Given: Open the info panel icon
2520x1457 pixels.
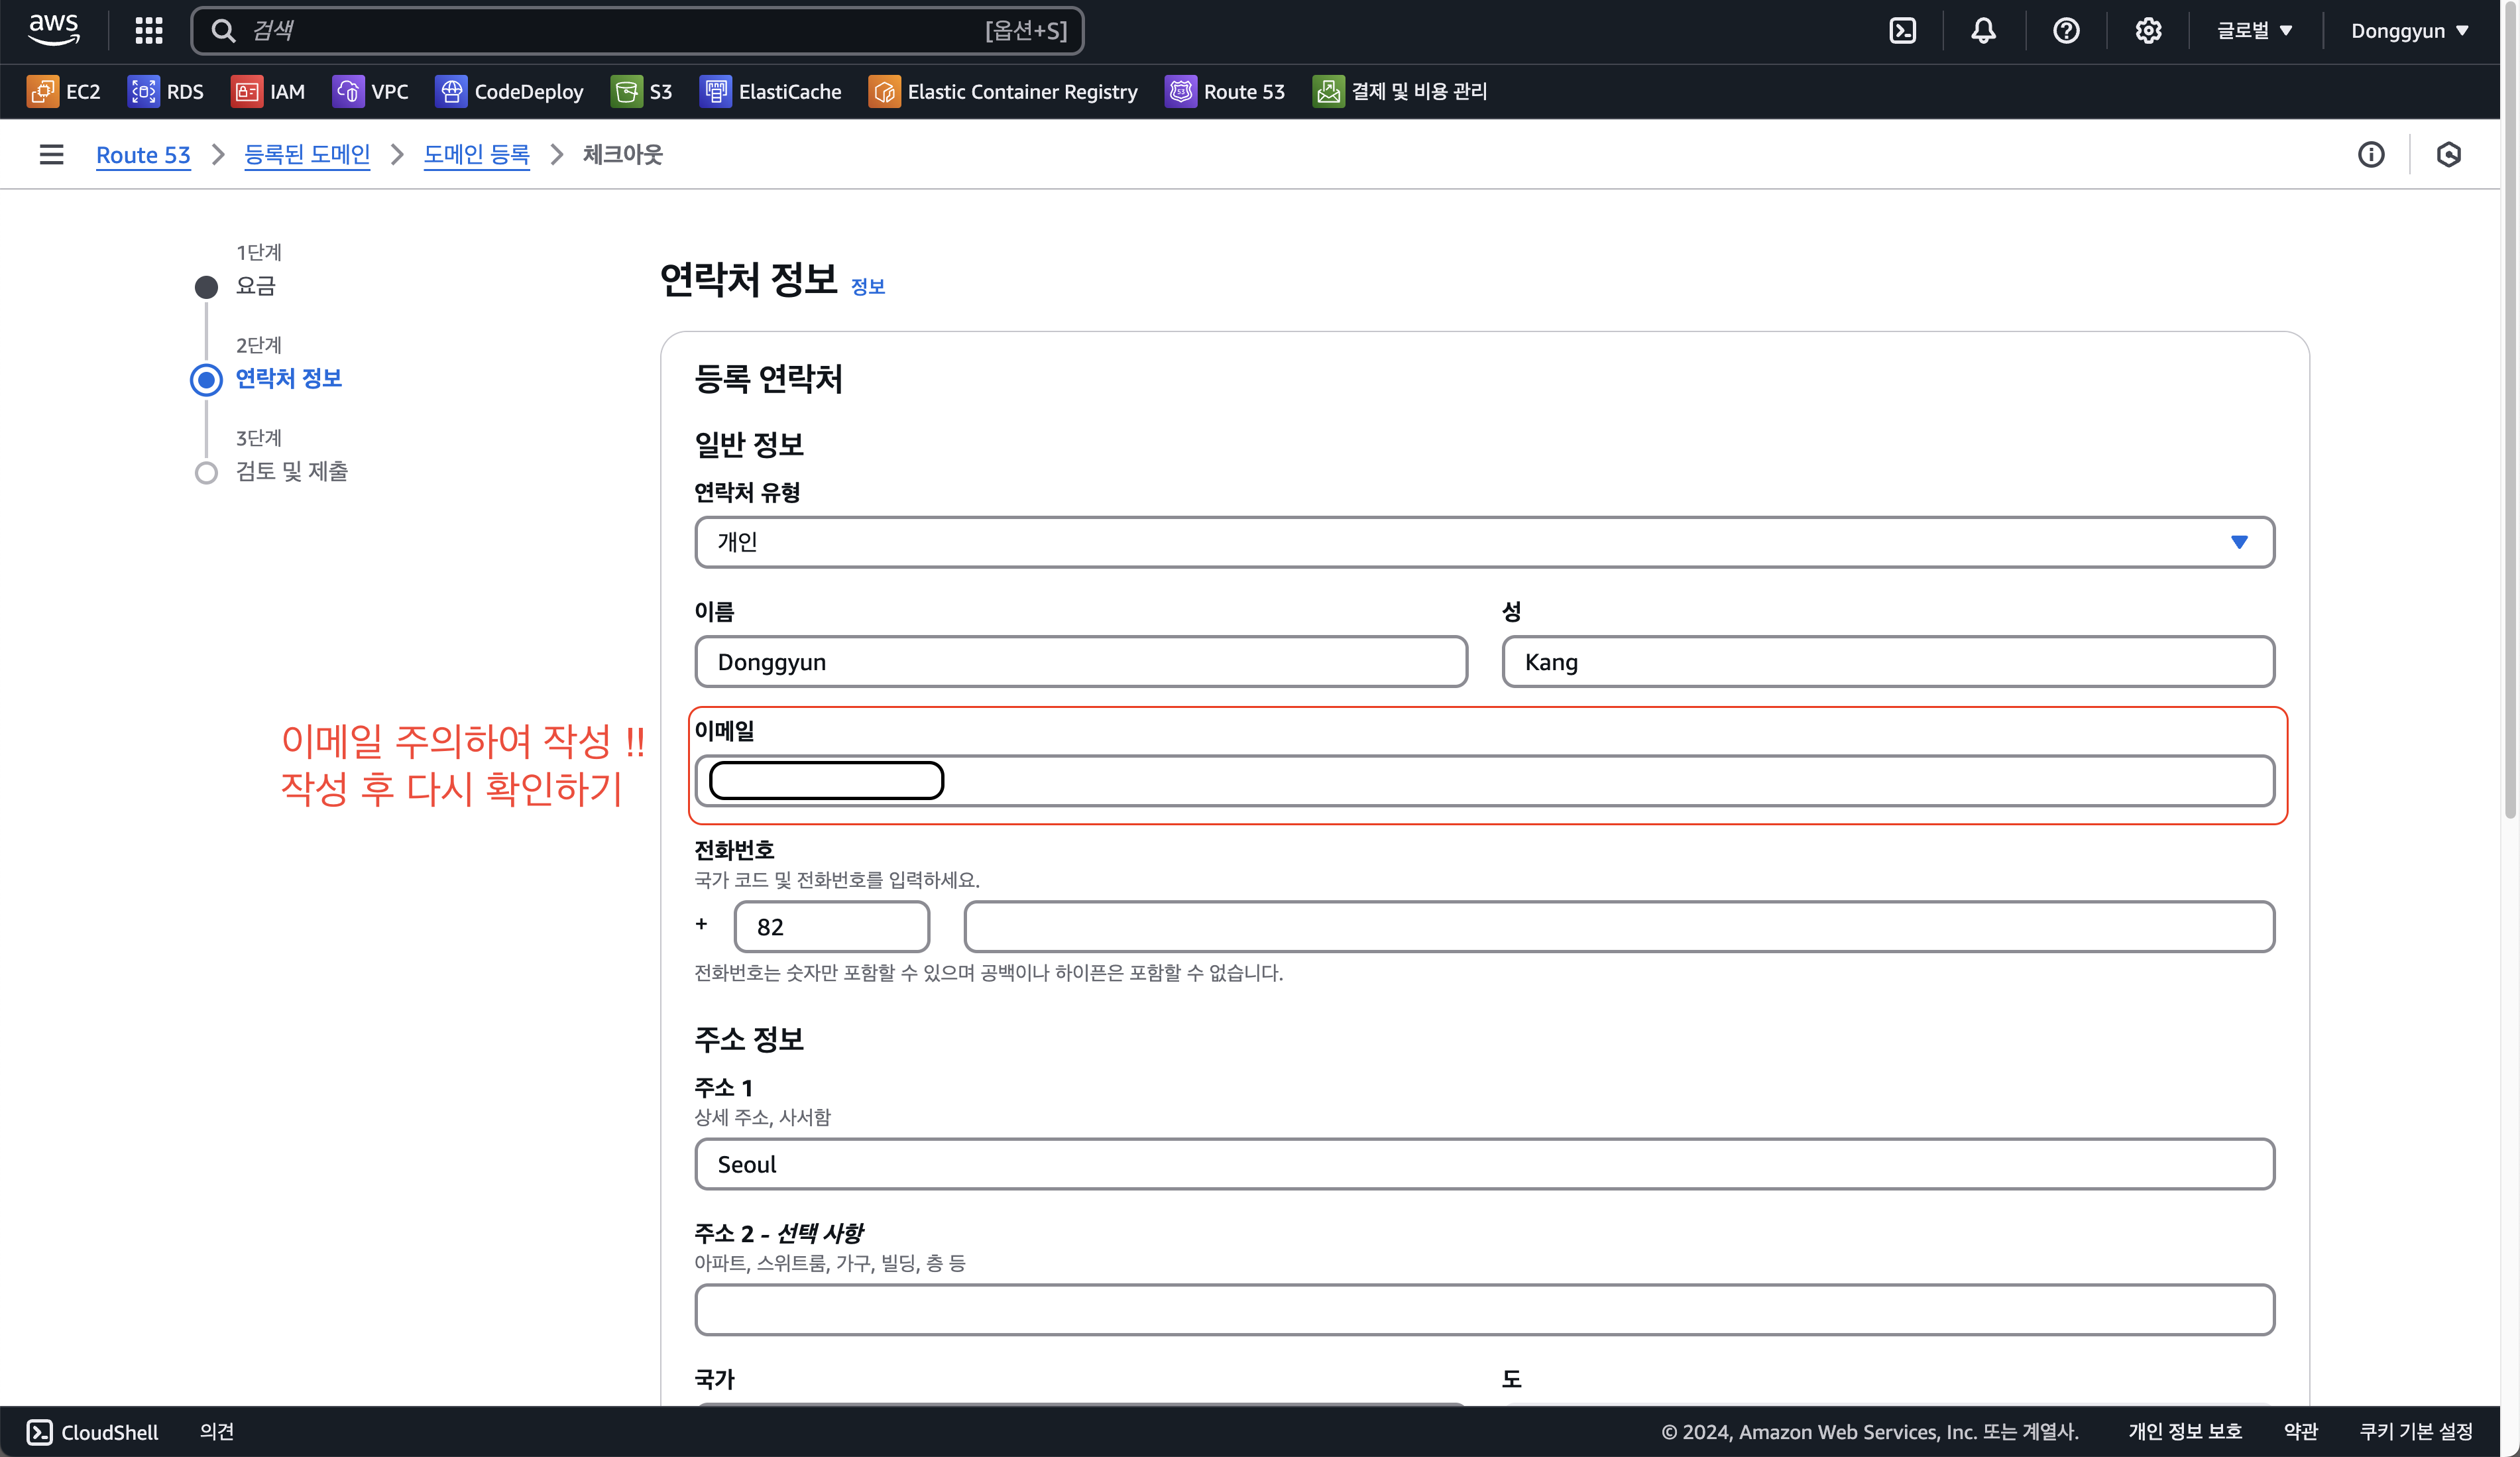Looking at the screenshot, I should pyautogui.click(x=2371, y=154).
